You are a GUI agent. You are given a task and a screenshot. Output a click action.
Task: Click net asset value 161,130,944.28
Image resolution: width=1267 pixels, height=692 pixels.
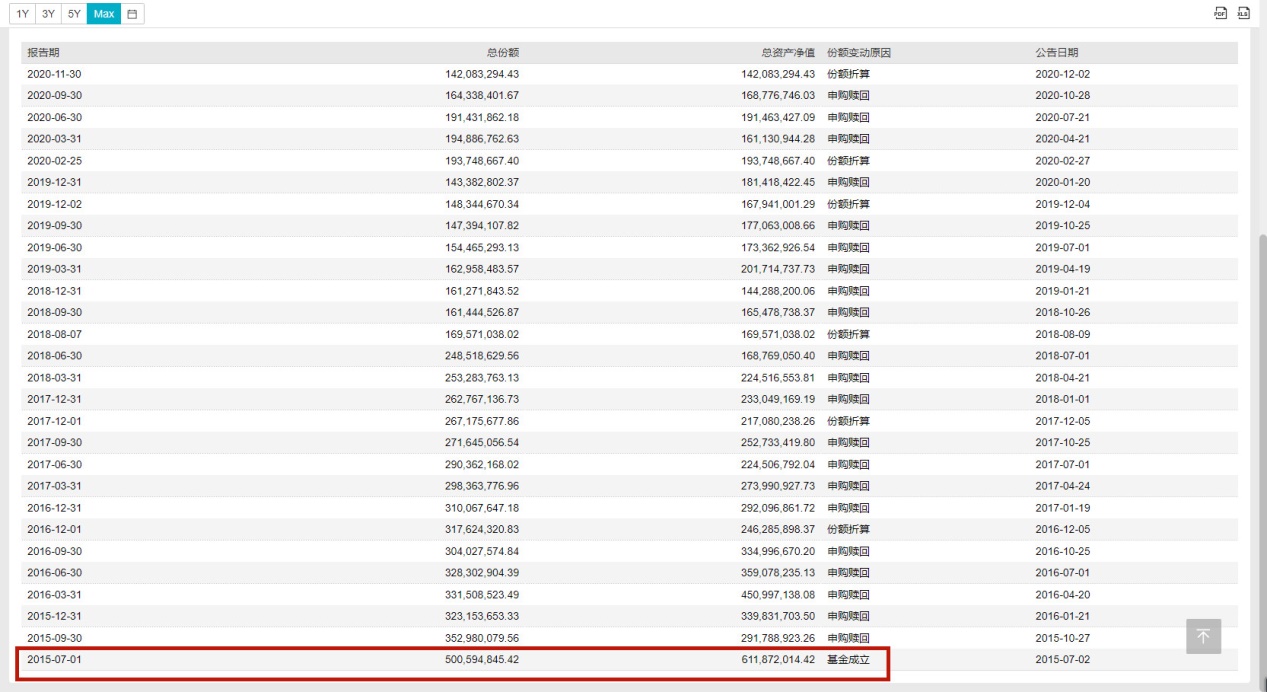tap(778, 139)
